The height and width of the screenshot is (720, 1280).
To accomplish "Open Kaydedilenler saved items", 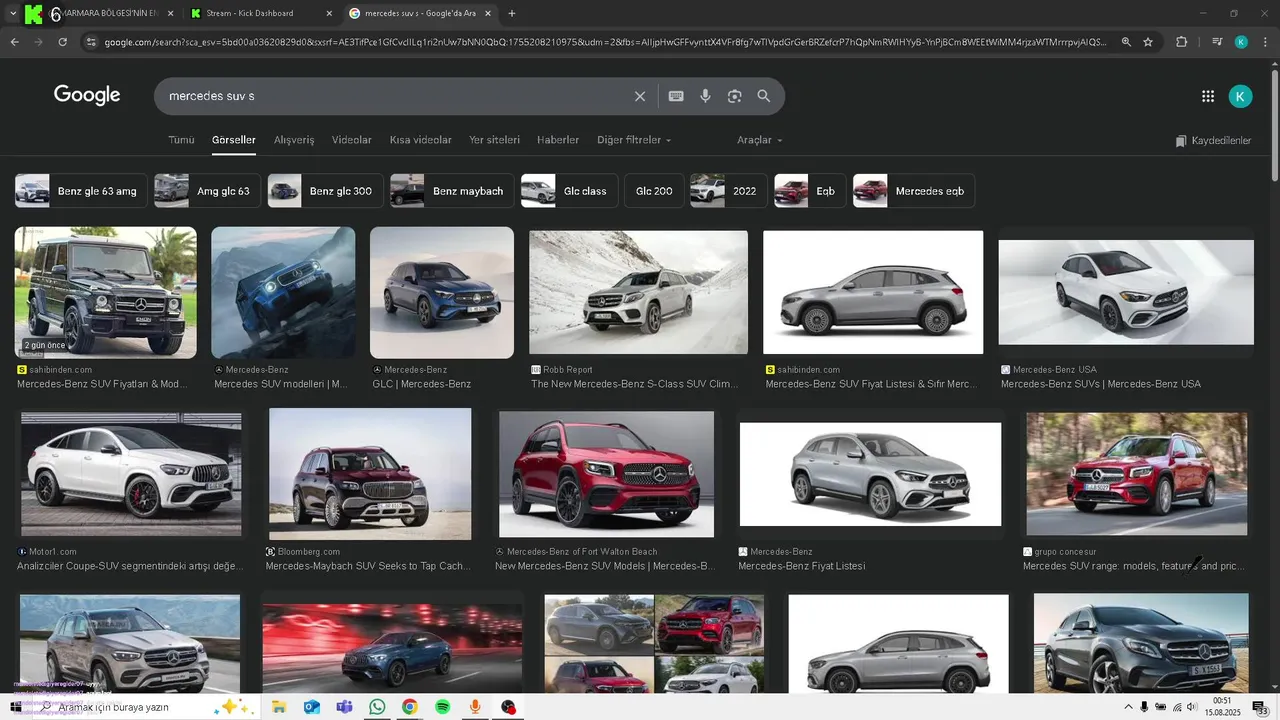I will 1213,141.
